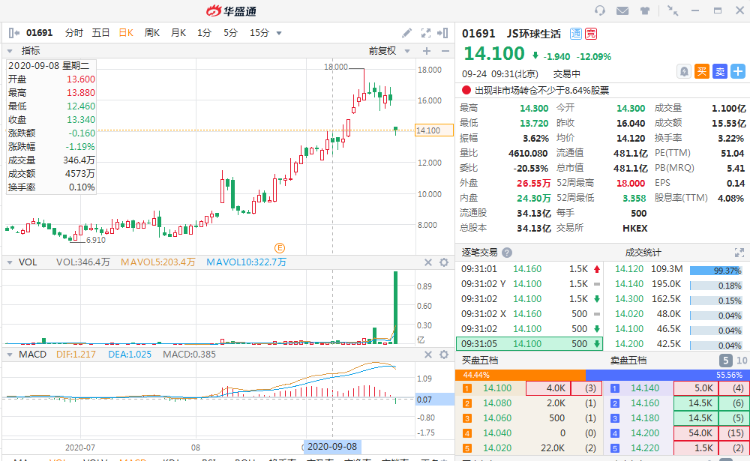This screenshot has width=750, height=461.
Task: Collapse the VOL panel triangle
Action: click(x=10, y=262)
